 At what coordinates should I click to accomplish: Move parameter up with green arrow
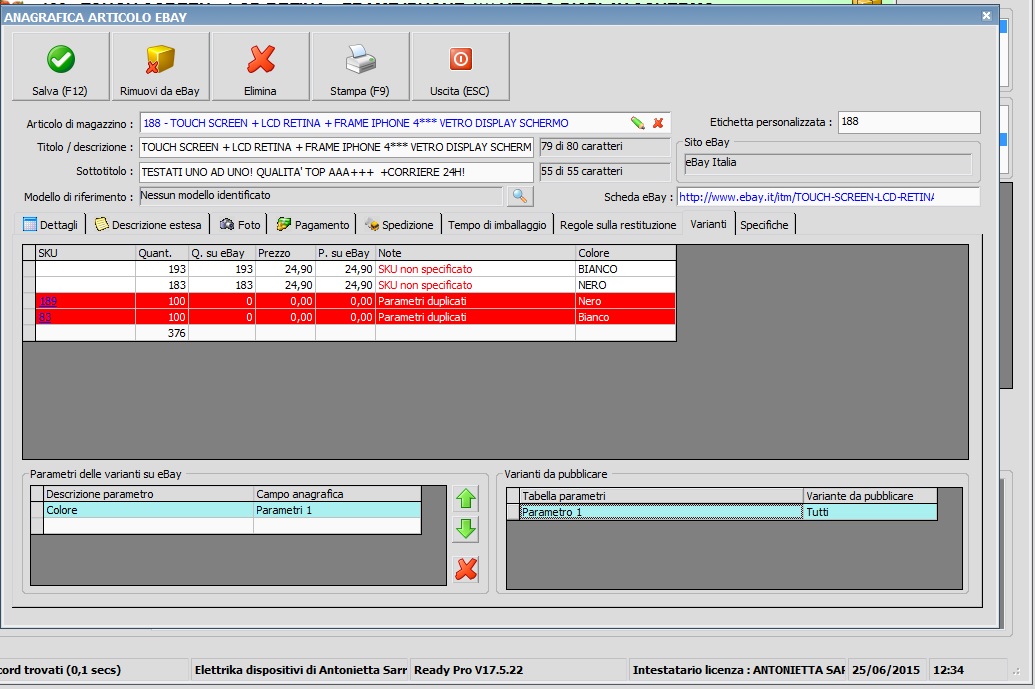pos(466,499)
